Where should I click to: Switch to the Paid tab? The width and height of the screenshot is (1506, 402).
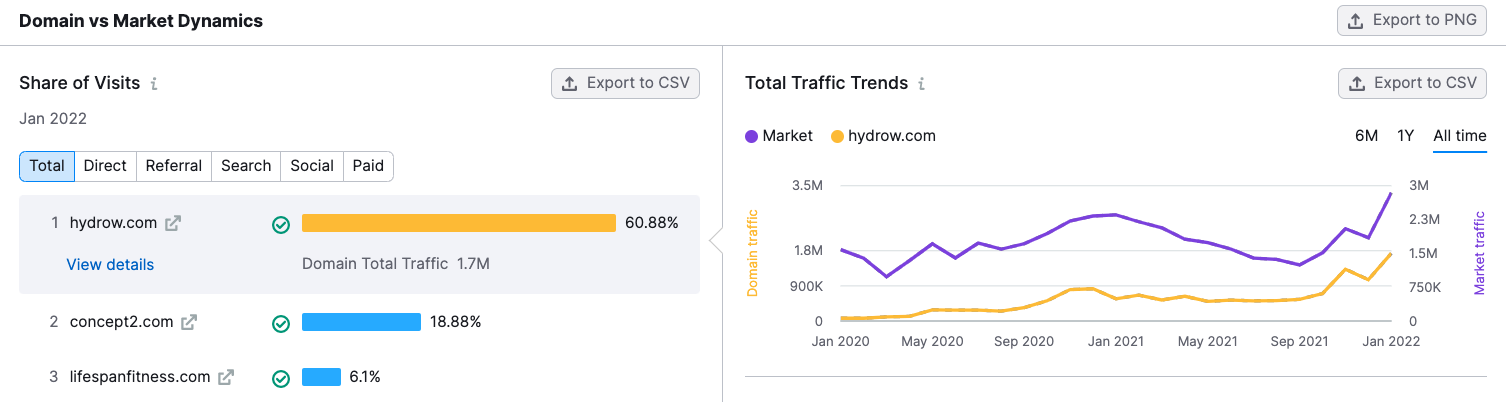point(368,166)
